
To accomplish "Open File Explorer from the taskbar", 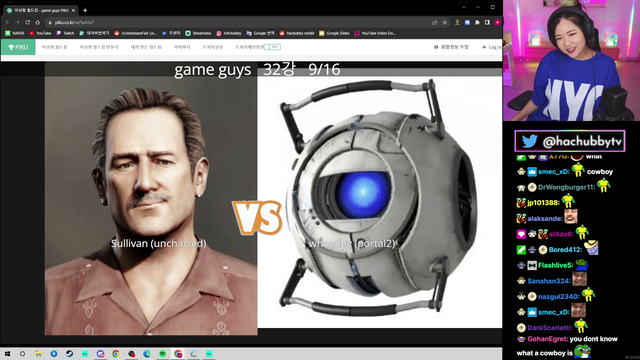I will [38, 354].
